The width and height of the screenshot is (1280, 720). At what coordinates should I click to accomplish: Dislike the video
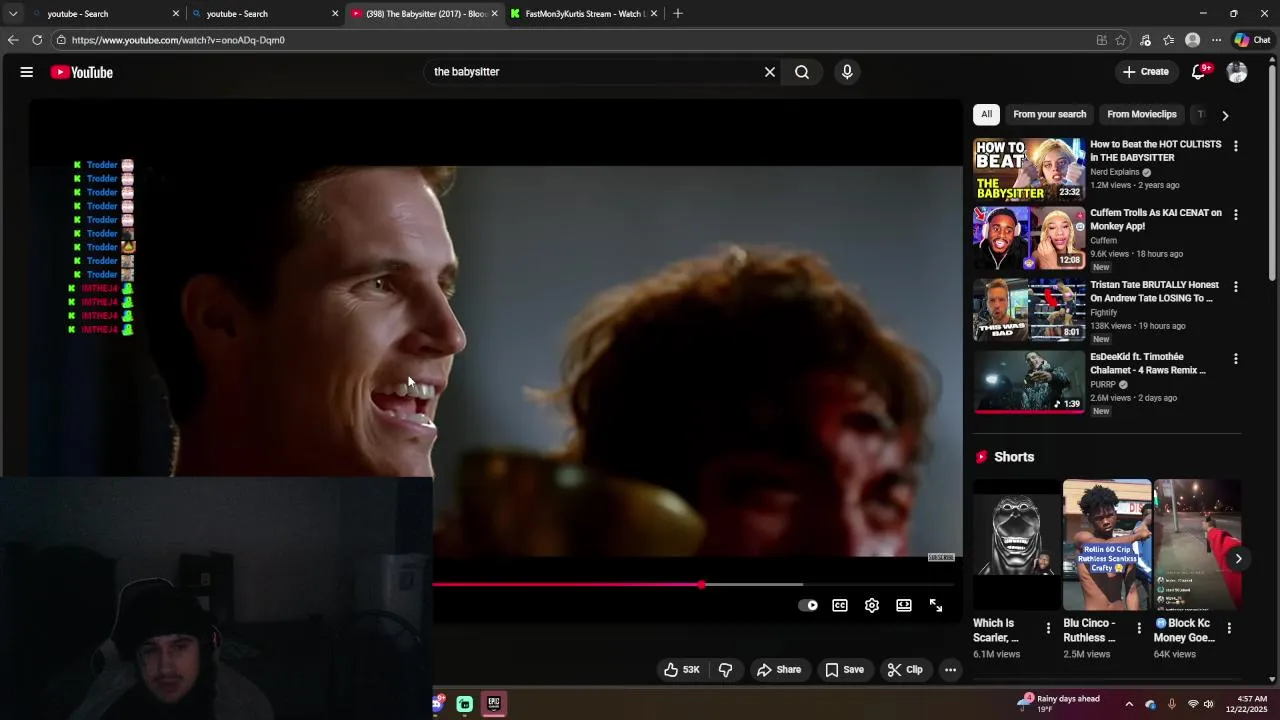[726, 670]
